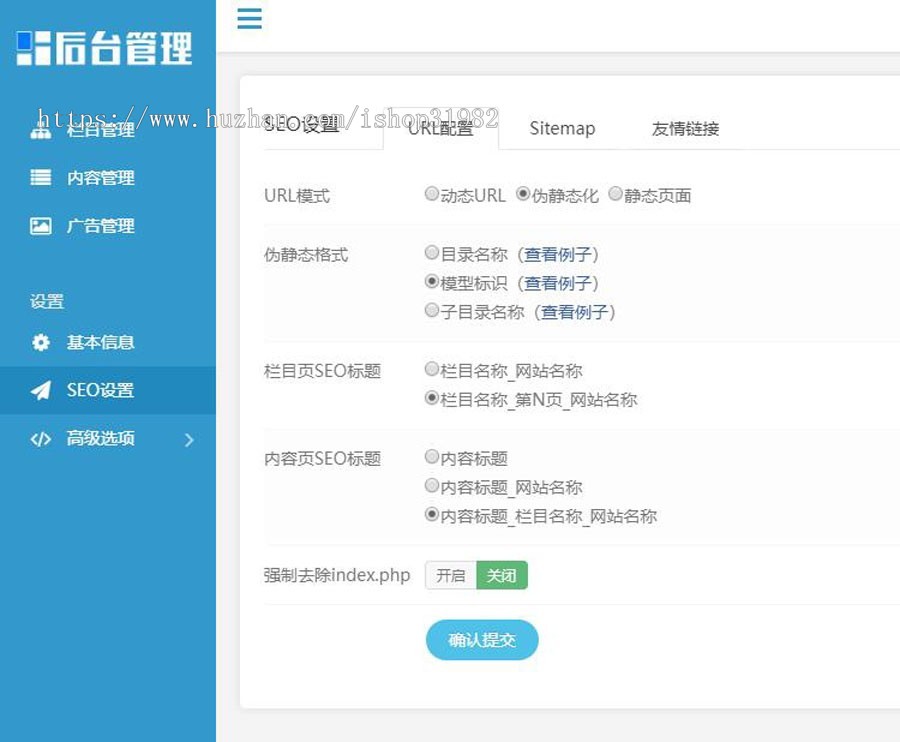The image size is (900, 742).
Task: Open 查看例子 link next to 子目录名称
Action: point(575,312)
